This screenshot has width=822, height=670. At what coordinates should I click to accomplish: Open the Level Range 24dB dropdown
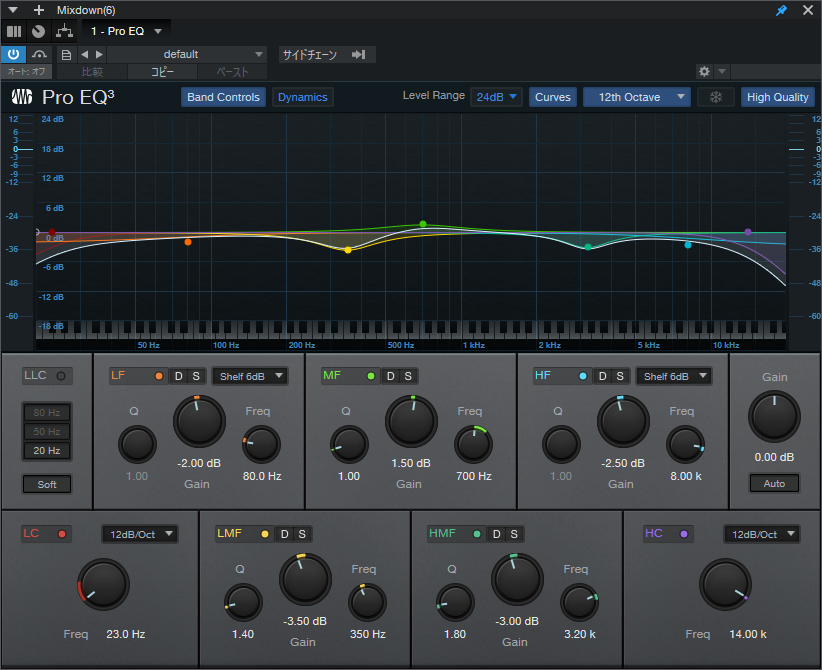coord(496,97)
